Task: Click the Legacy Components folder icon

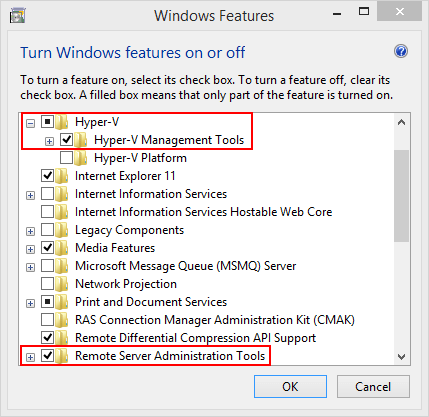Action: pos(62,230)
